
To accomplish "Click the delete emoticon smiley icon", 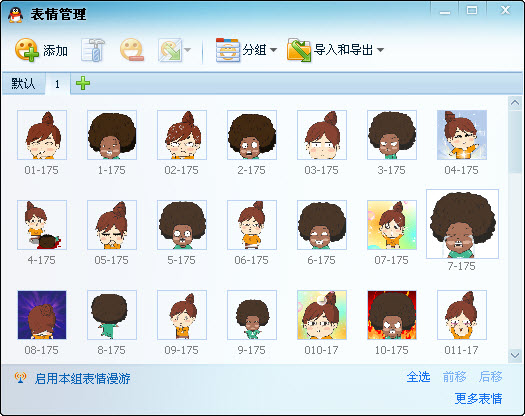I will pos(132,50).
